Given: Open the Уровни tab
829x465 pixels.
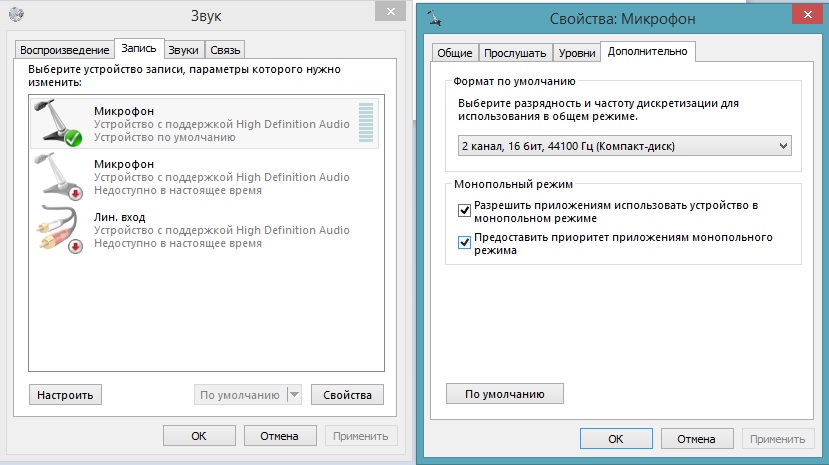Looking at the screenshot, I should pos(577,52).
